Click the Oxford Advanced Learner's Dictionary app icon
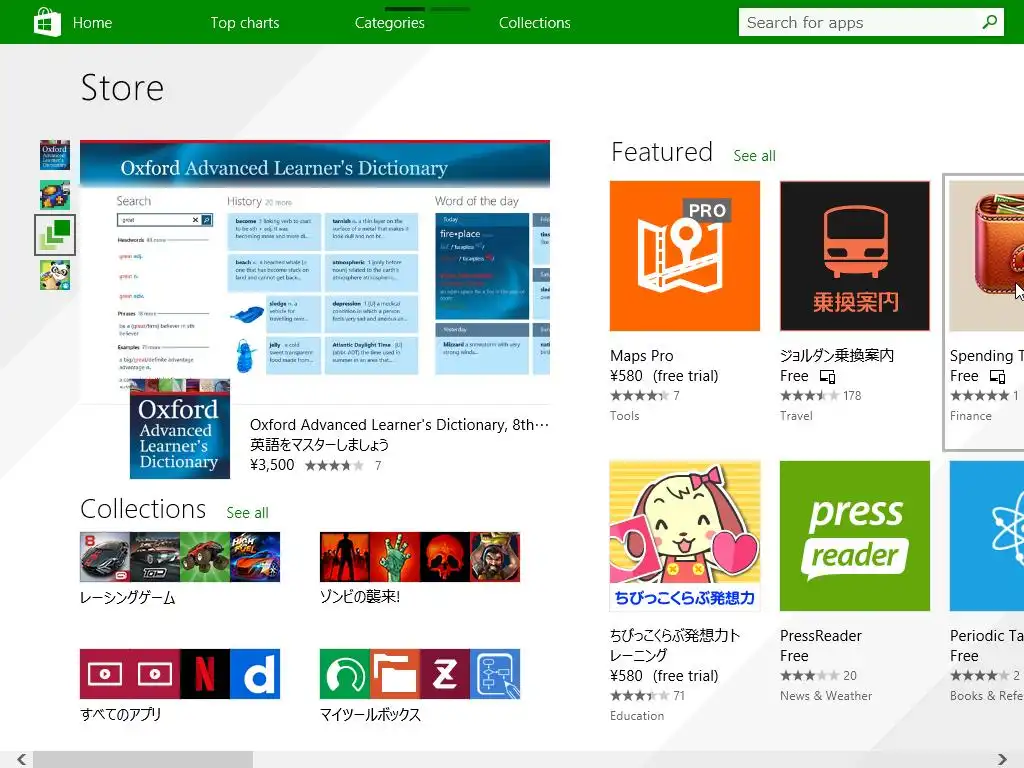The width and height of the screenshot is (1024, 768). pyautogui.click(x=180, y=429)
